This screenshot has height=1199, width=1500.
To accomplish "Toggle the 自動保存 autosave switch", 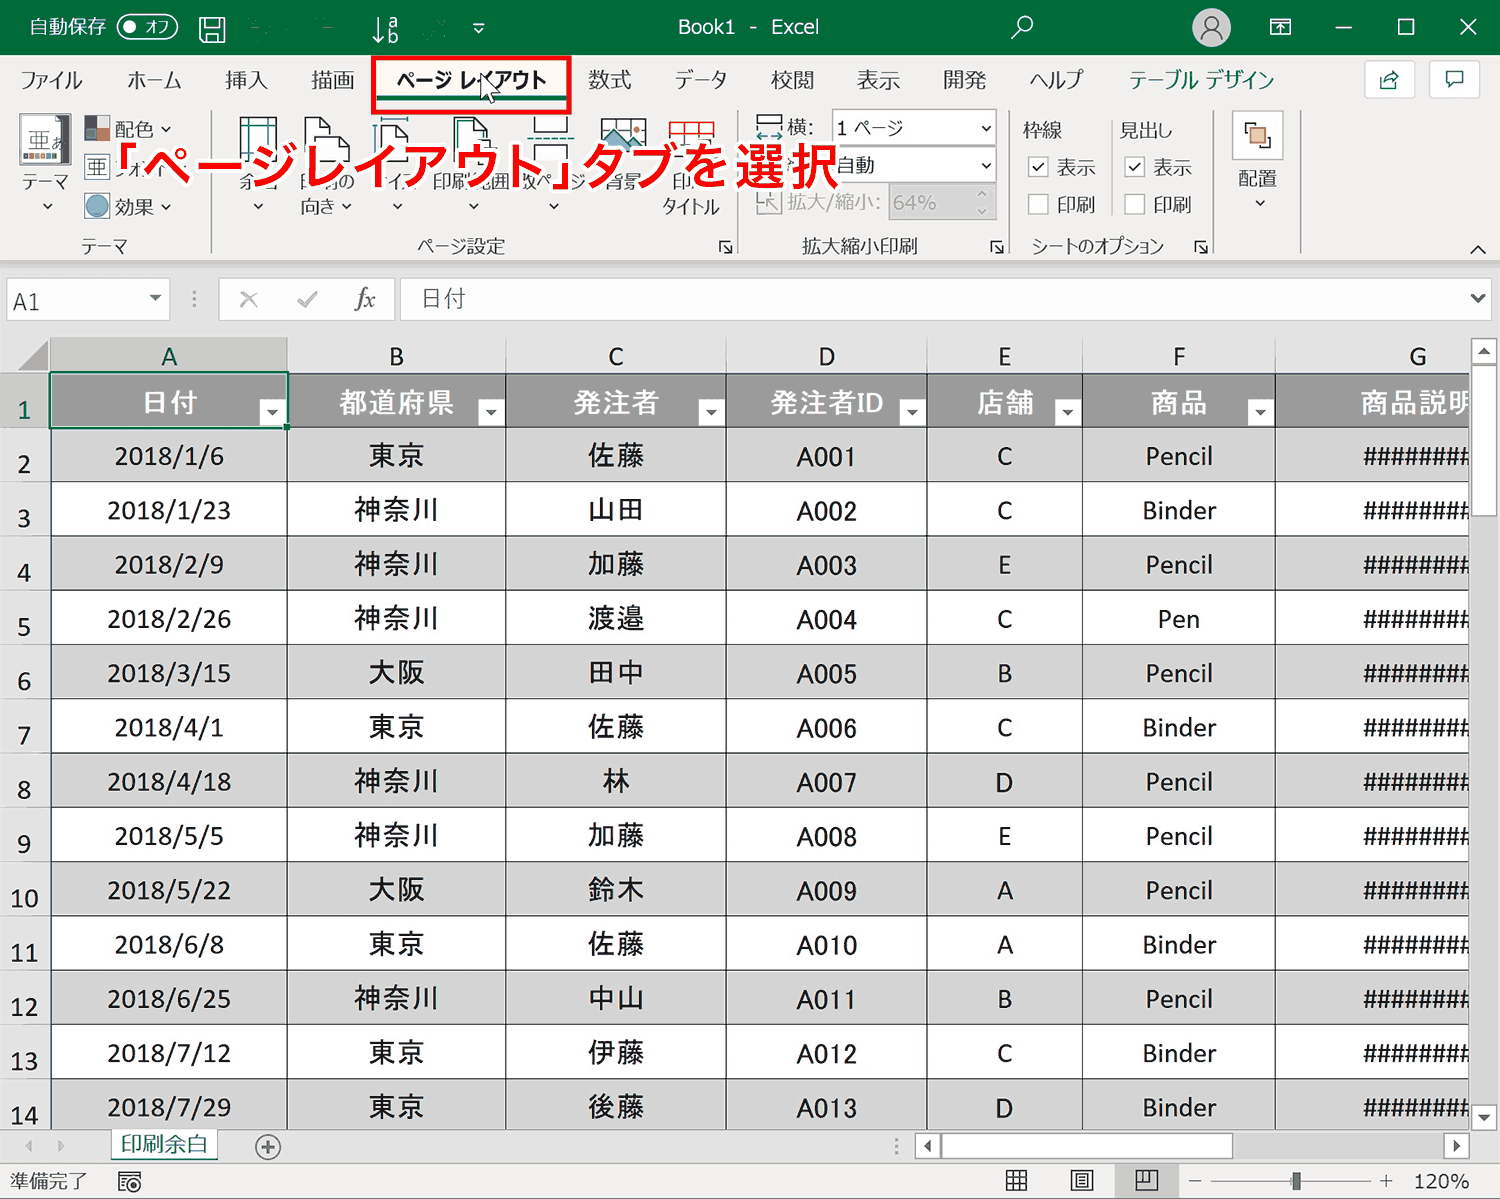I will pos(147,27).
